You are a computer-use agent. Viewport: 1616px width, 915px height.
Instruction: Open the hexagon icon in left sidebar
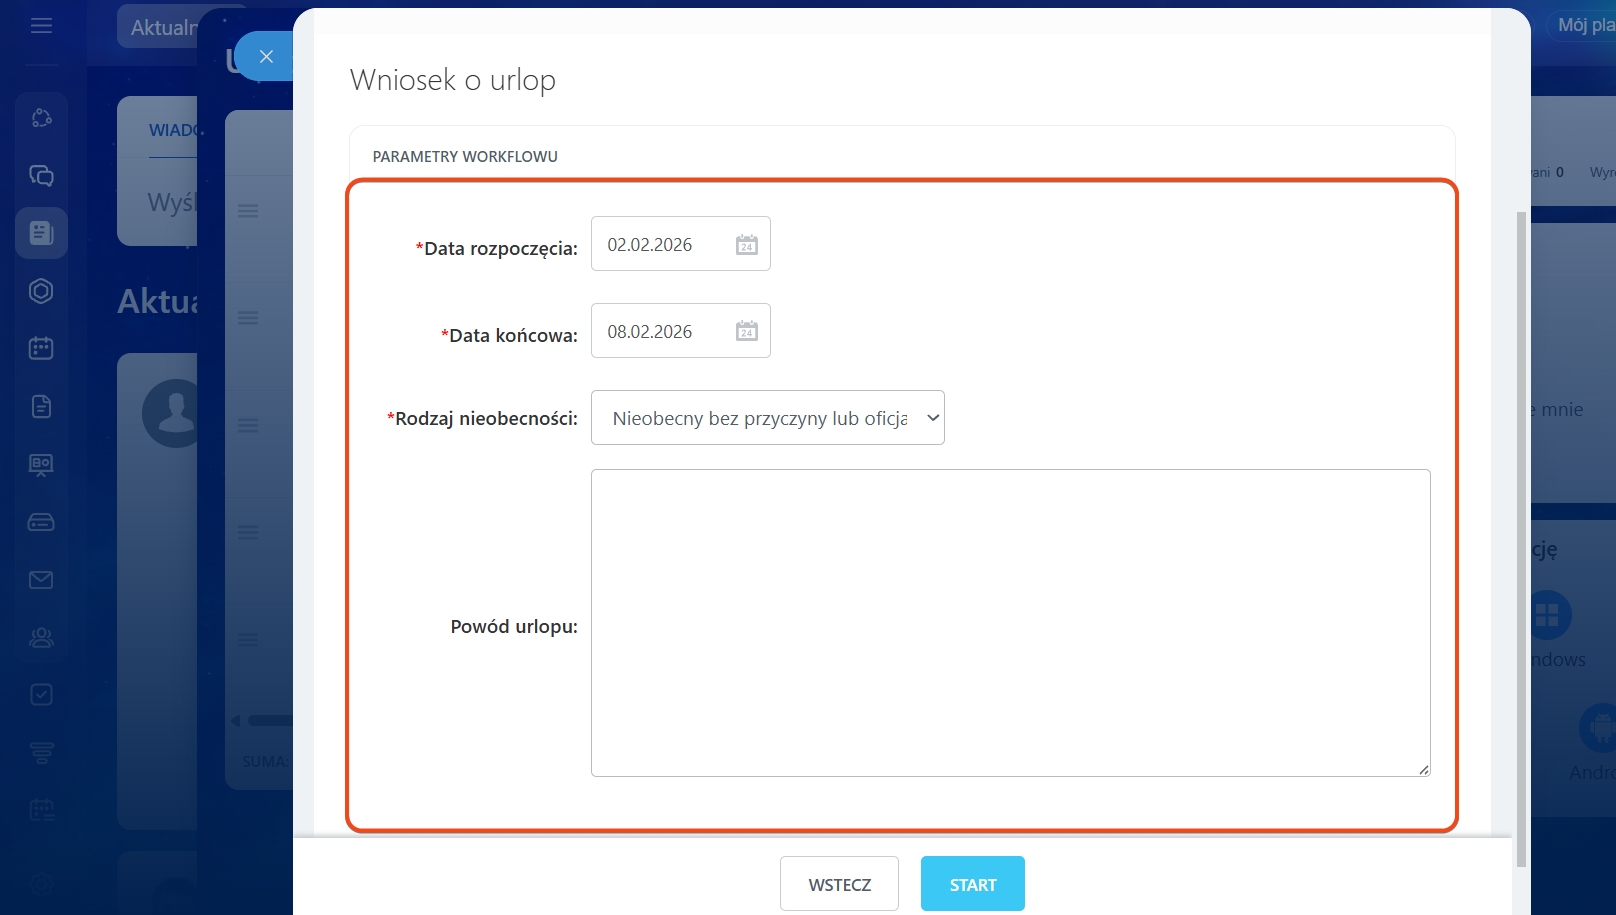pyautogui.click(x=41, y=291)
